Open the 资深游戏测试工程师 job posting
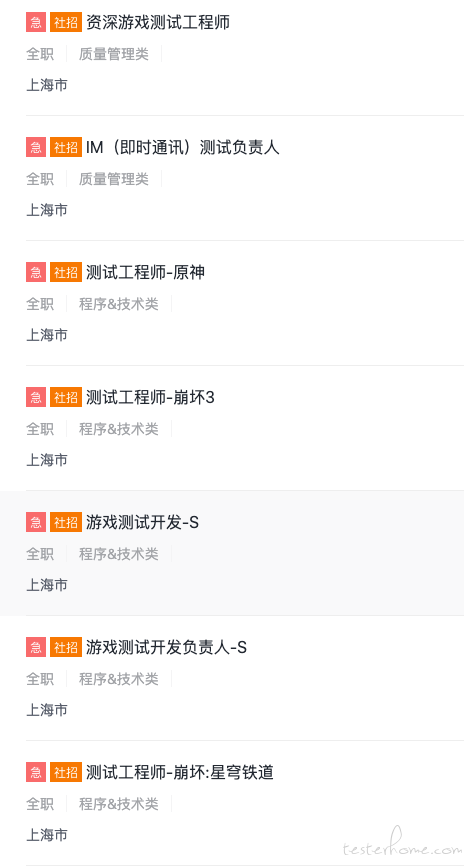This screenshot has width=464, height=867. (x=158, y=23)
